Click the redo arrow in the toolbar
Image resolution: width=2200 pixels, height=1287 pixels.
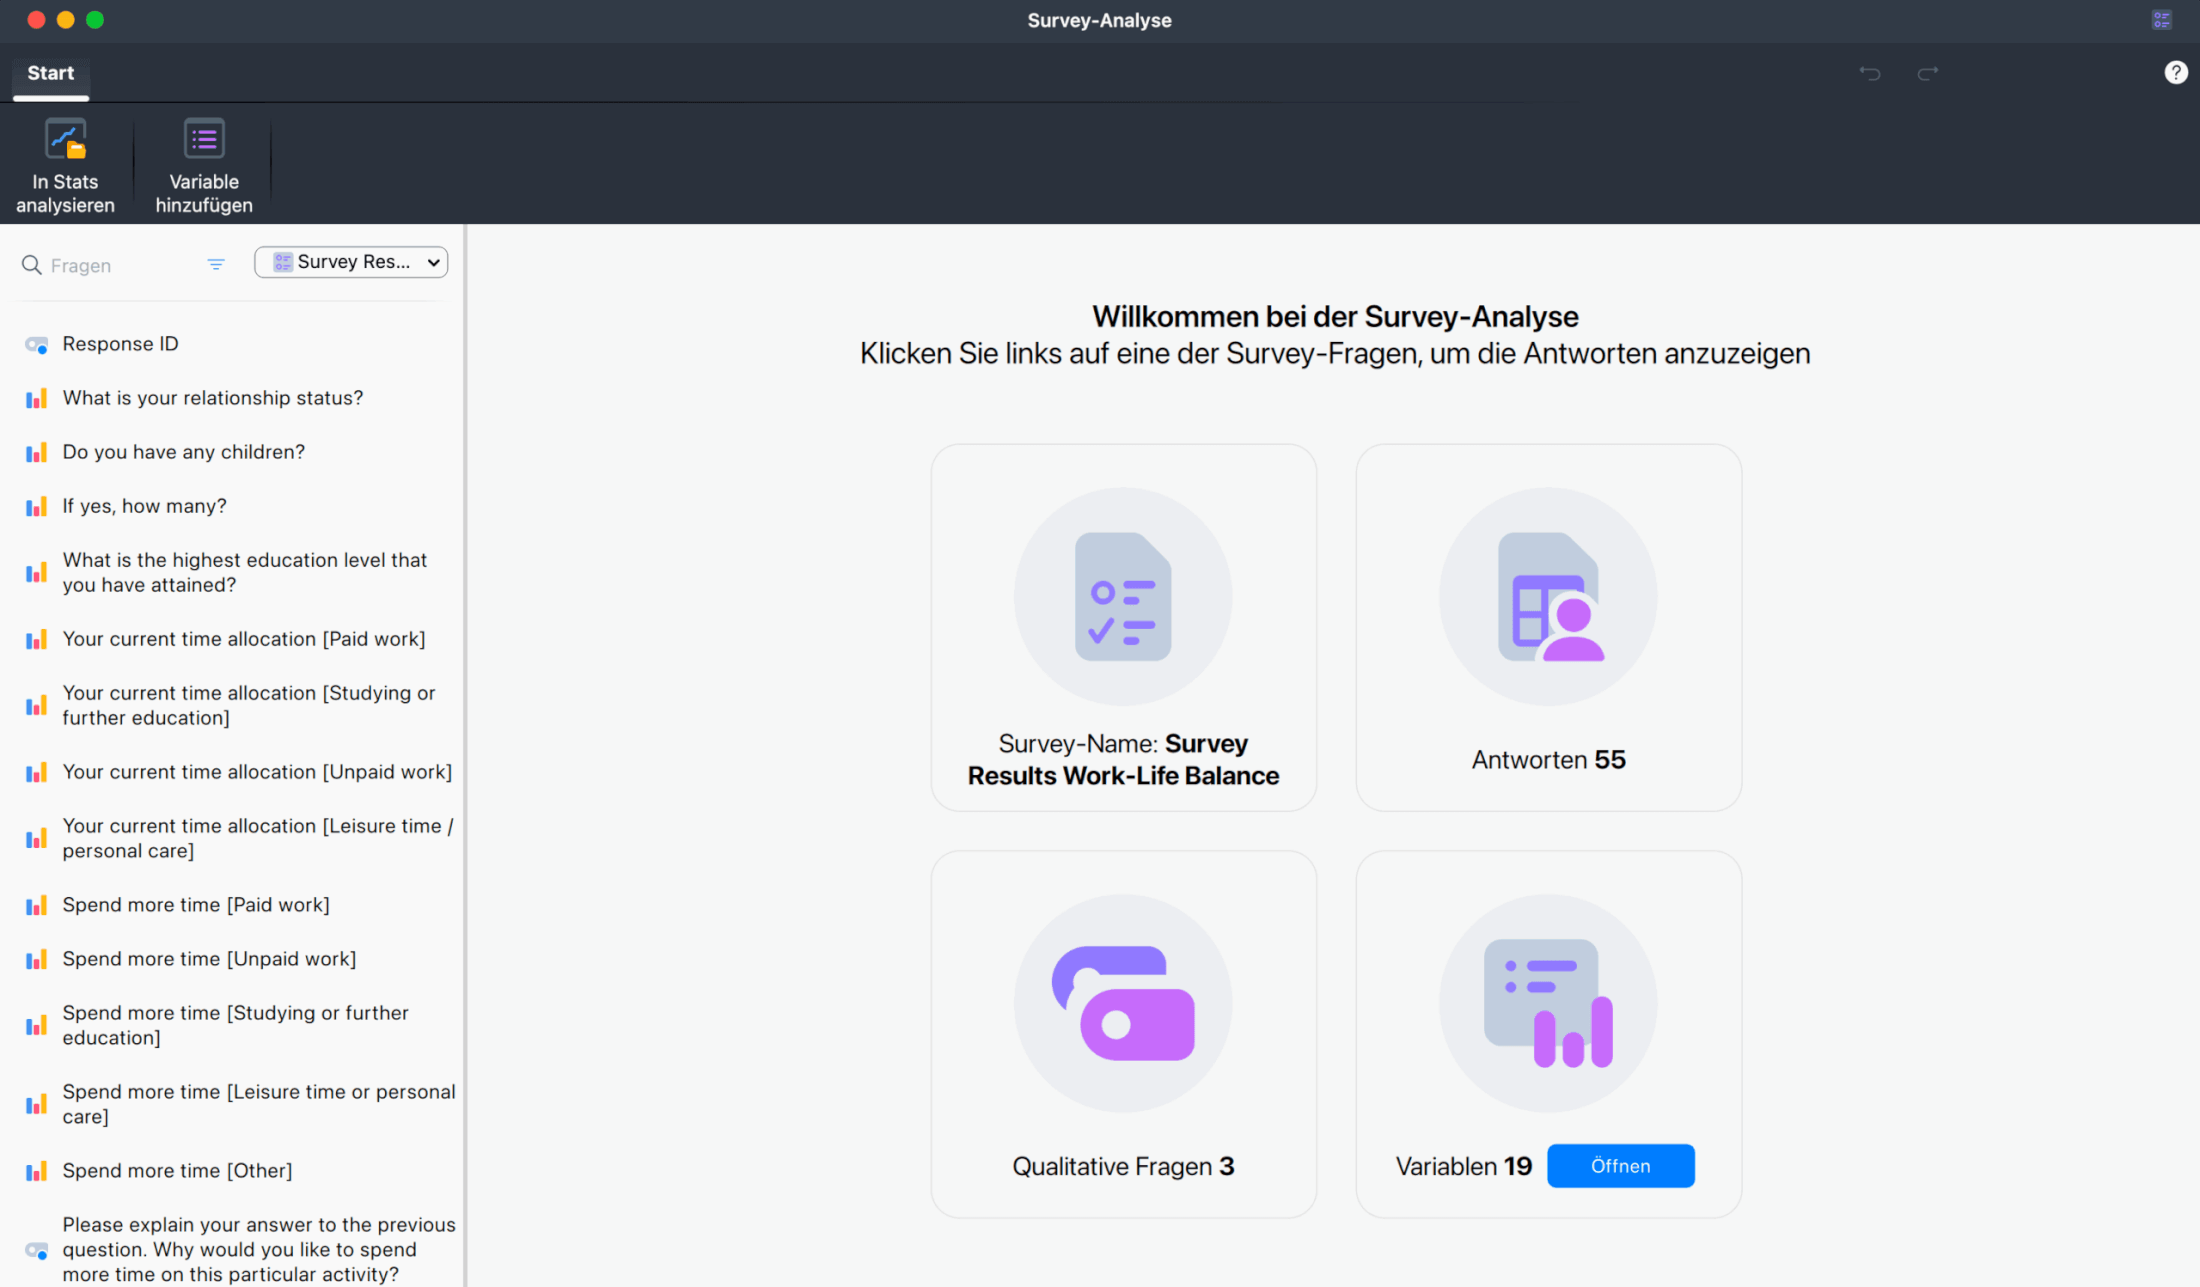(x=1928, y=72)
